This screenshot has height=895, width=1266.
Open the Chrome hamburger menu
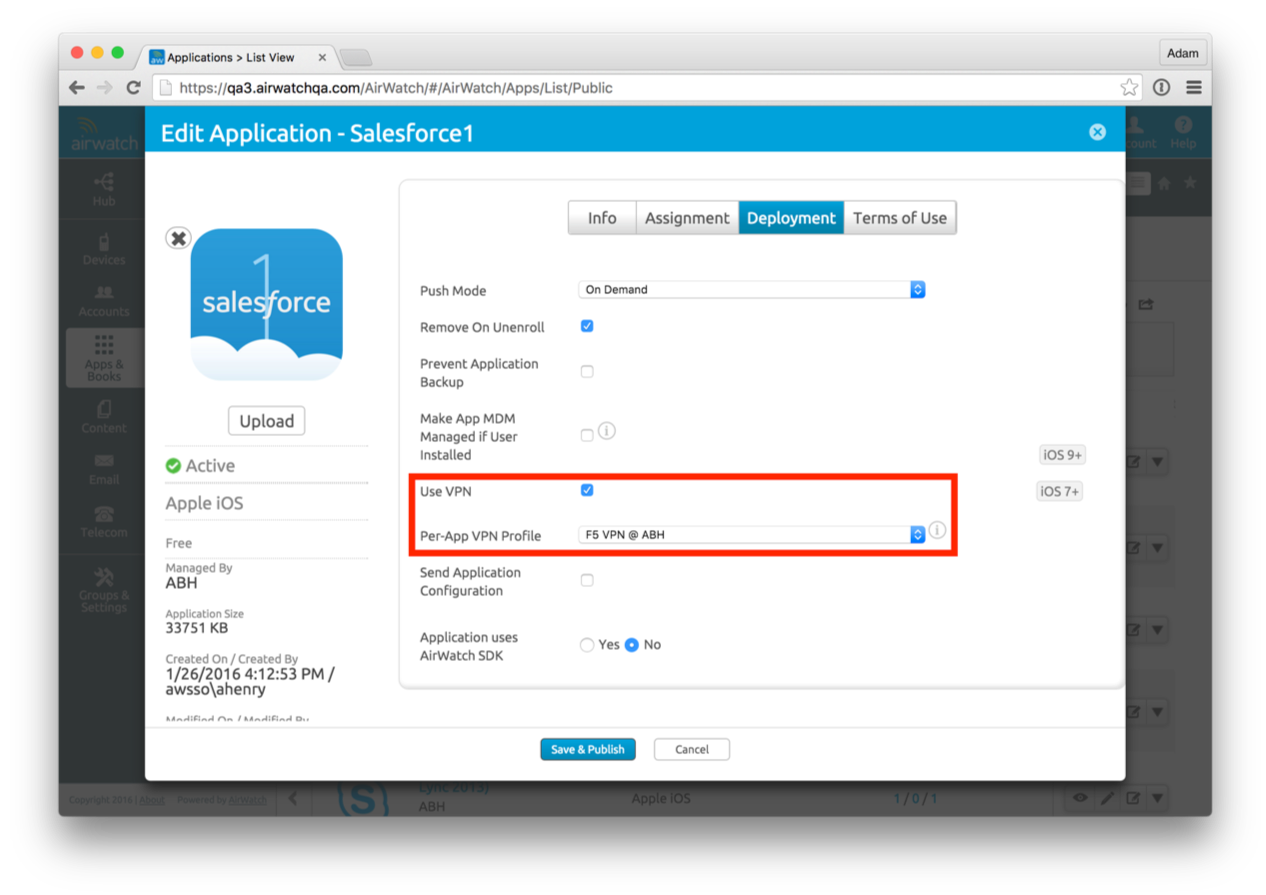click(x=1194, y=88)
